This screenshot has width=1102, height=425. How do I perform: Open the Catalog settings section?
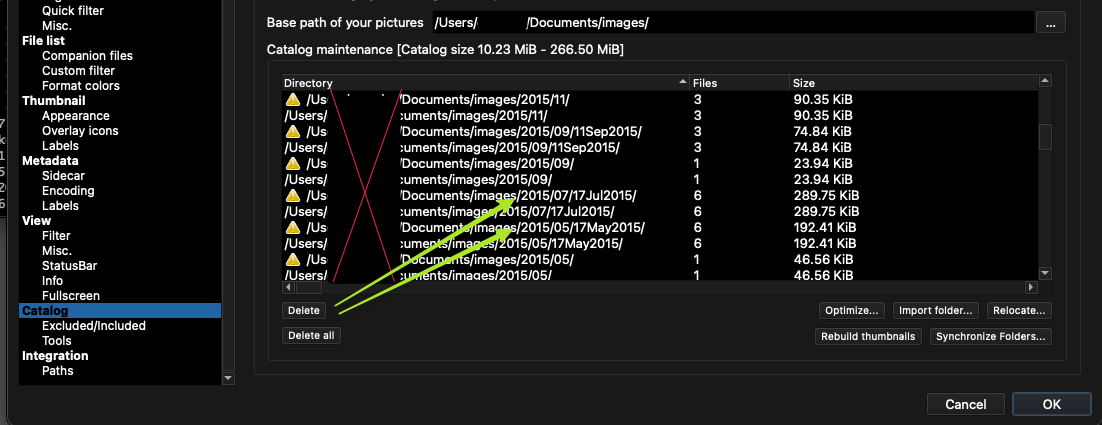(x=45, y=310)
